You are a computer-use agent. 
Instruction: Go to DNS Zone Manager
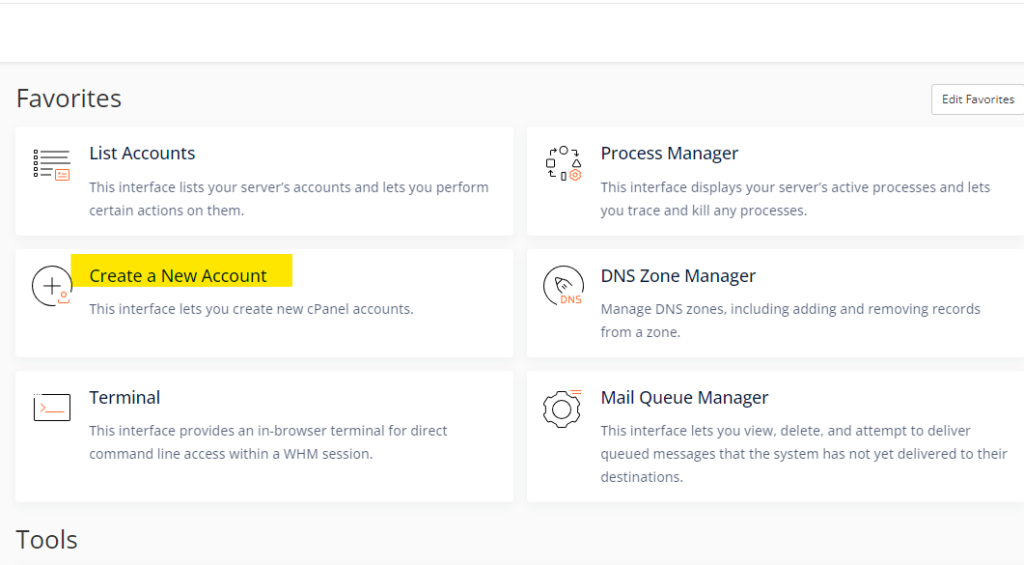click(678, 276)
